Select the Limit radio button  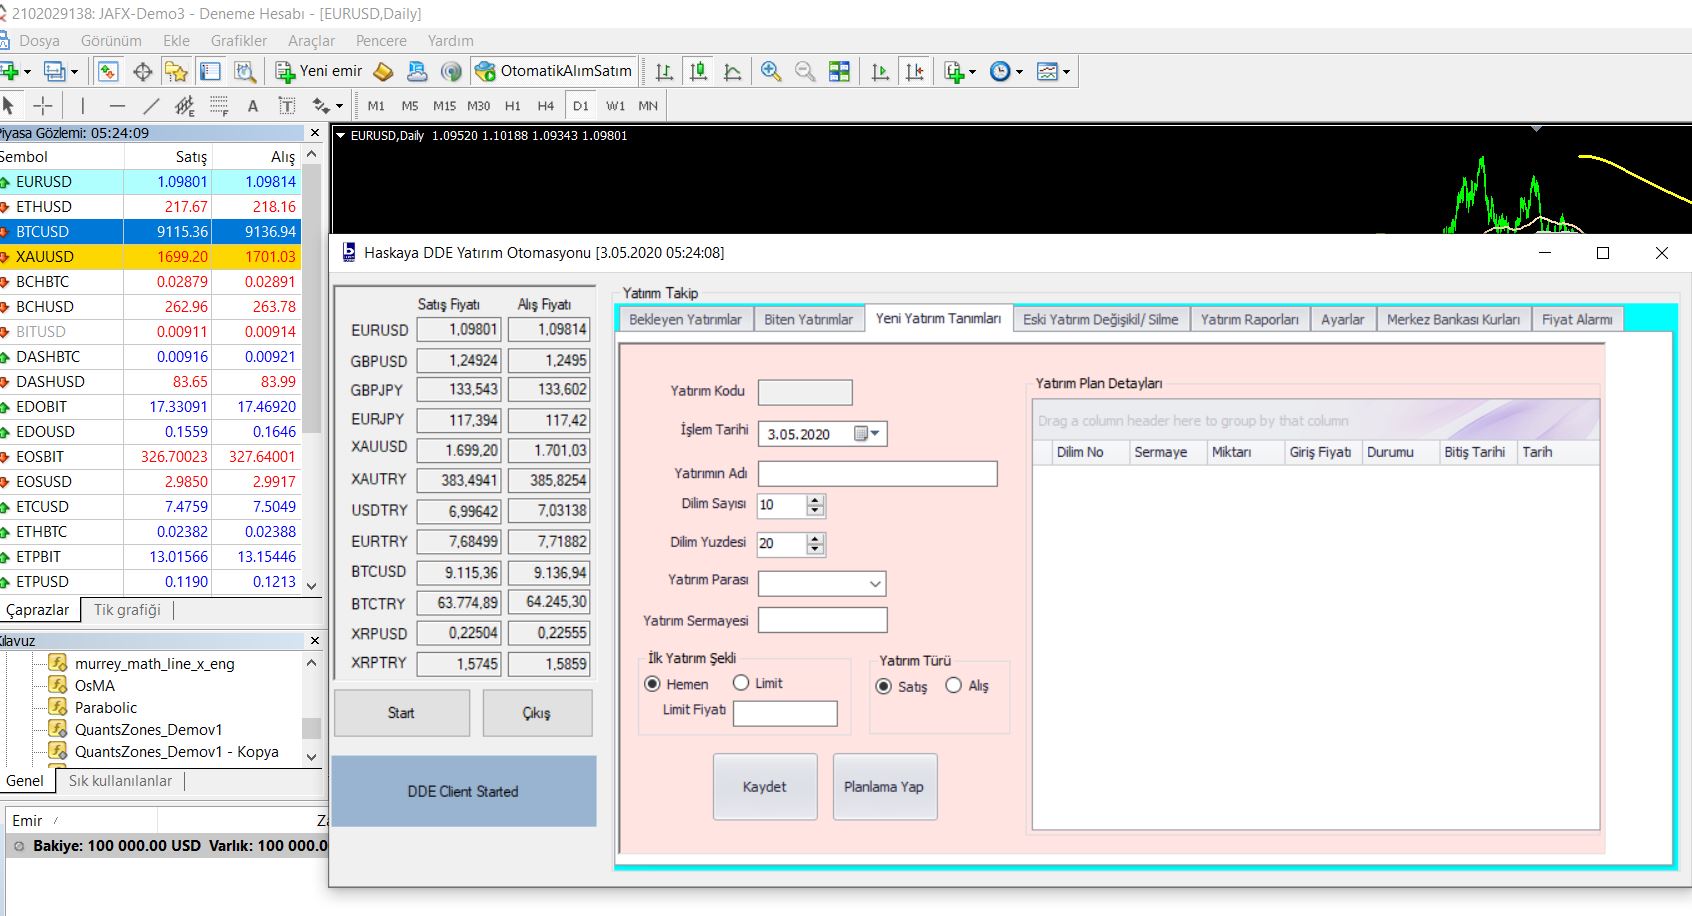pyautogui.click(x=741, y=683)
